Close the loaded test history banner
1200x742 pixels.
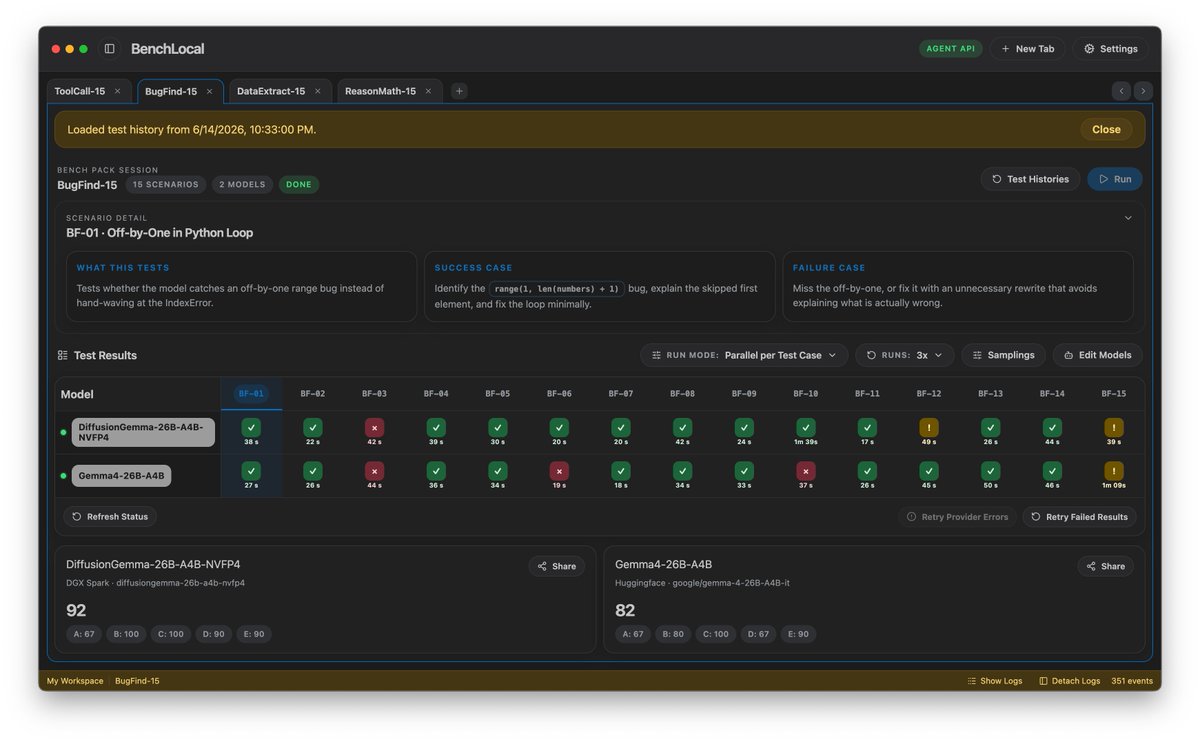click(x=1106, y=129)
